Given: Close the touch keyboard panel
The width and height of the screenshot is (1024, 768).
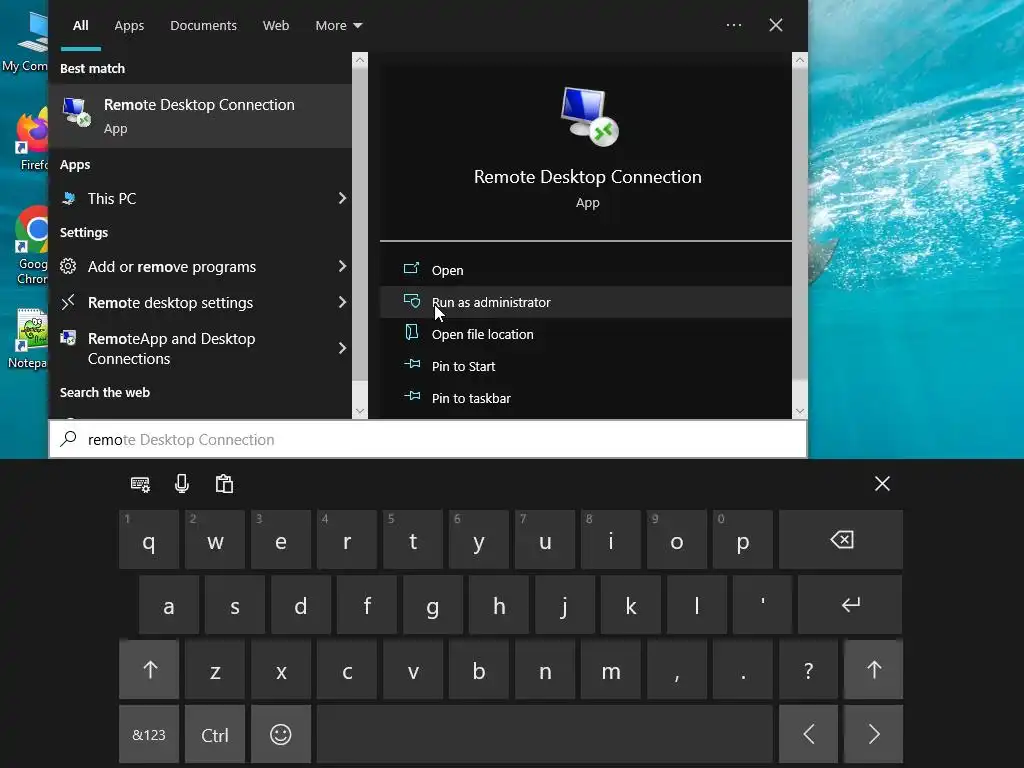Looking at the screenshot, I should click(x=882, y=484).
